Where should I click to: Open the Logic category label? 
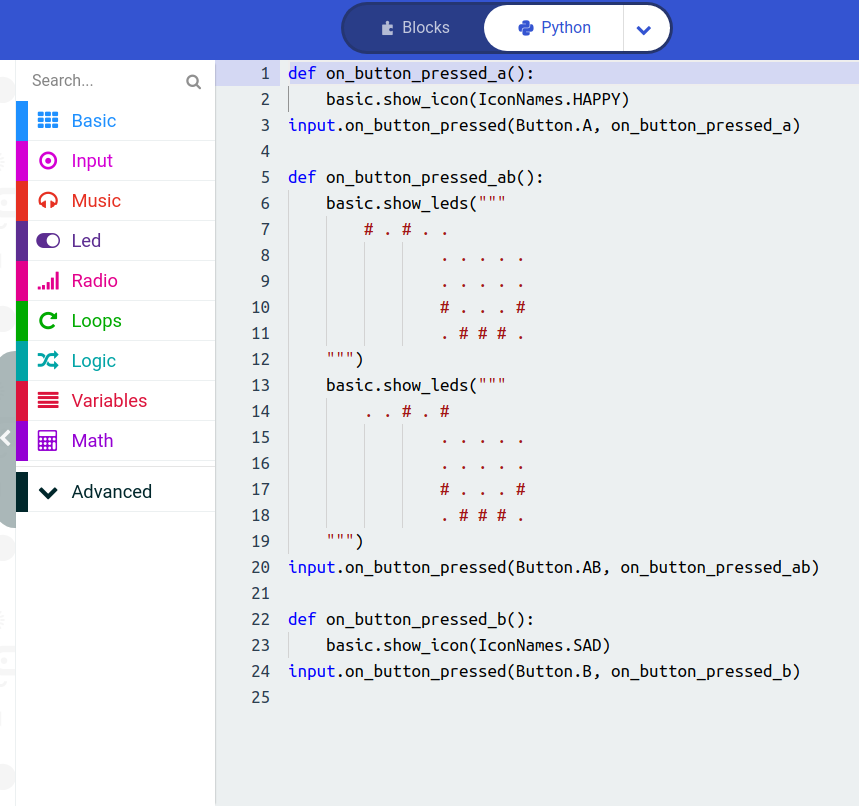click(93, 361)
